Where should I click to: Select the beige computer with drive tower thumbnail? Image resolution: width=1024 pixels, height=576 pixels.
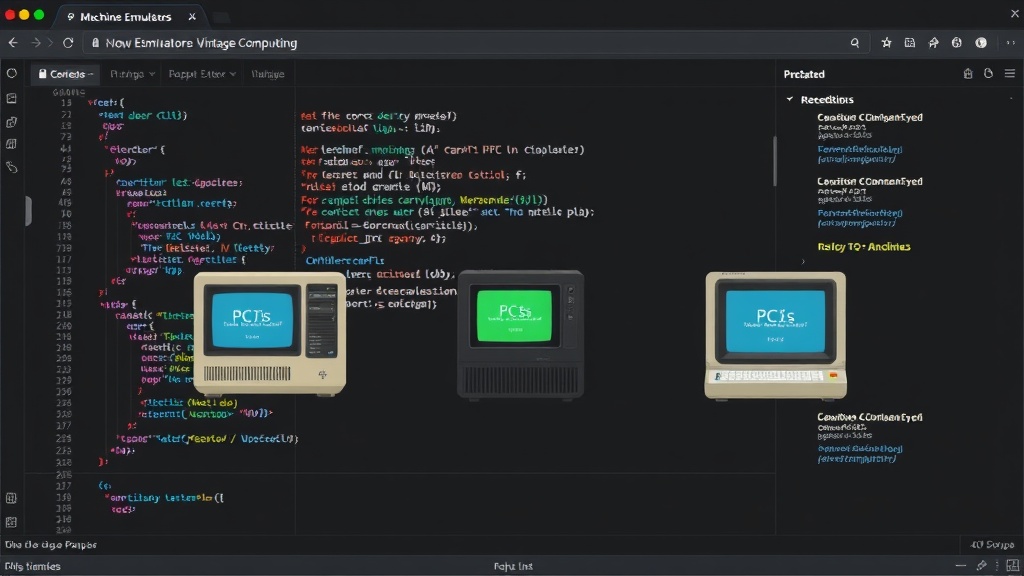tap(270, 334)
